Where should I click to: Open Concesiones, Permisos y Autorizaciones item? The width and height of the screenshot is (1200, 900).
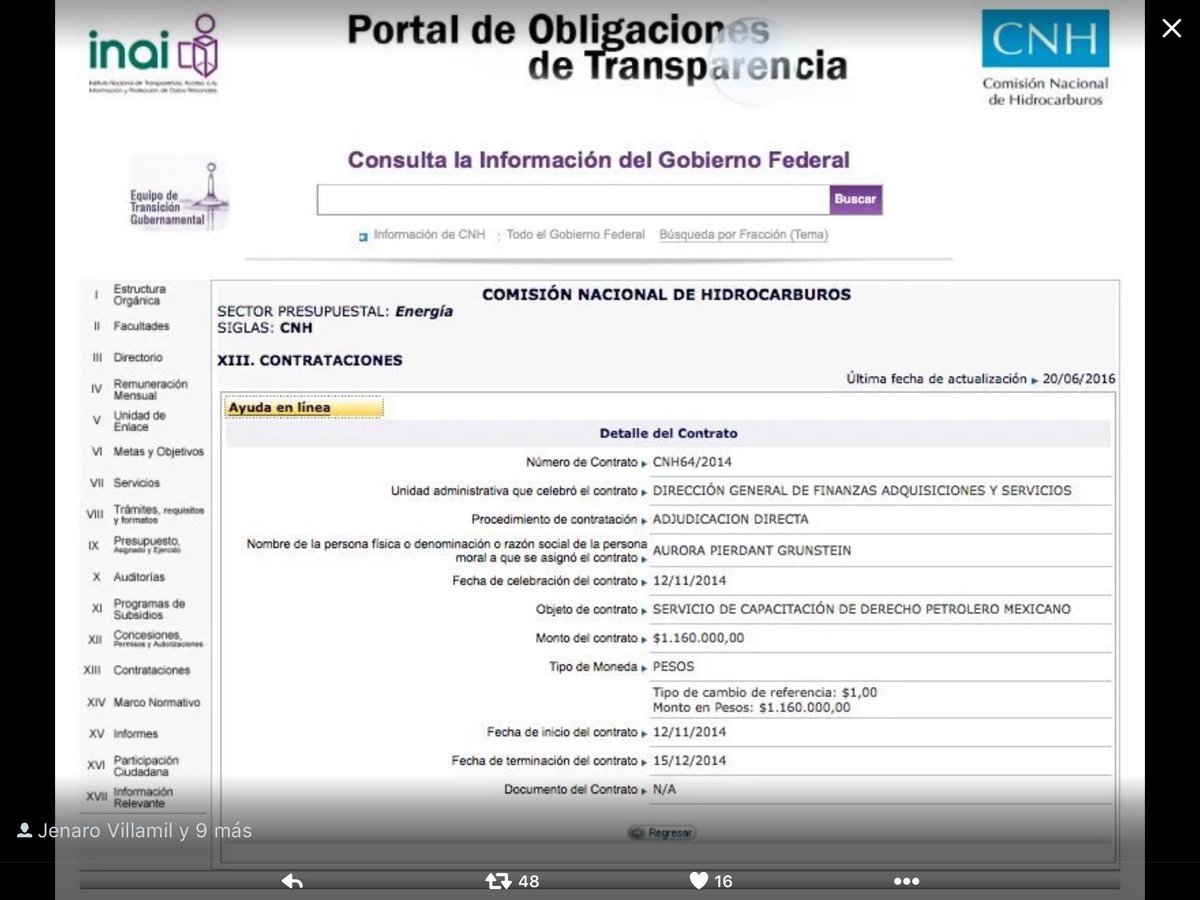[x=157, y=639]
